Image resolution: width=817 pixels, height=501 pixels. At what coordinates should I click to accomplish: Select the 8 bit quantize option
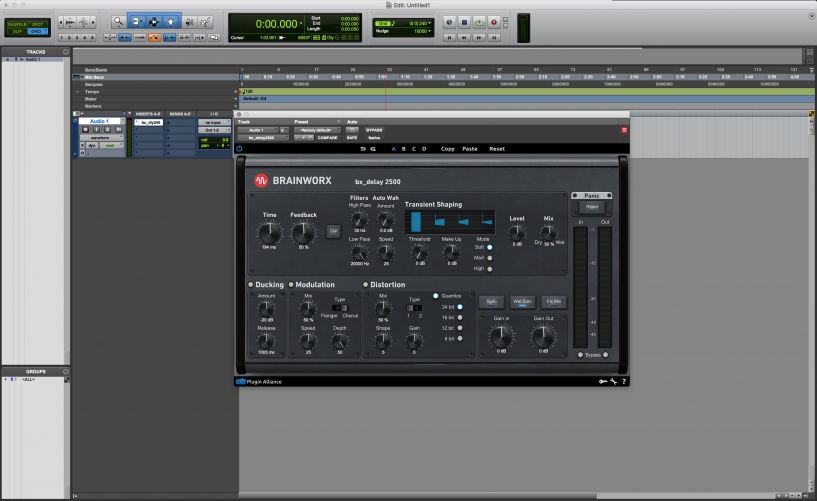coord(460,339)
